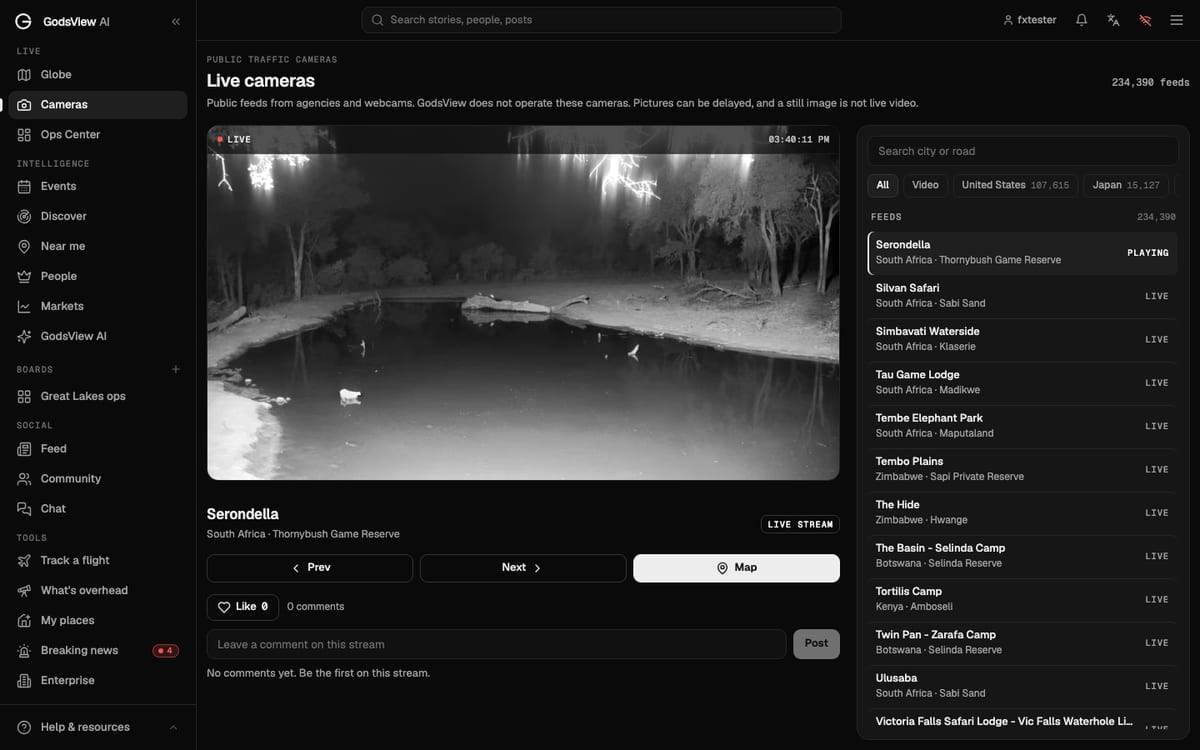
Task: Open the Discover section
Action: click(98, 217)
